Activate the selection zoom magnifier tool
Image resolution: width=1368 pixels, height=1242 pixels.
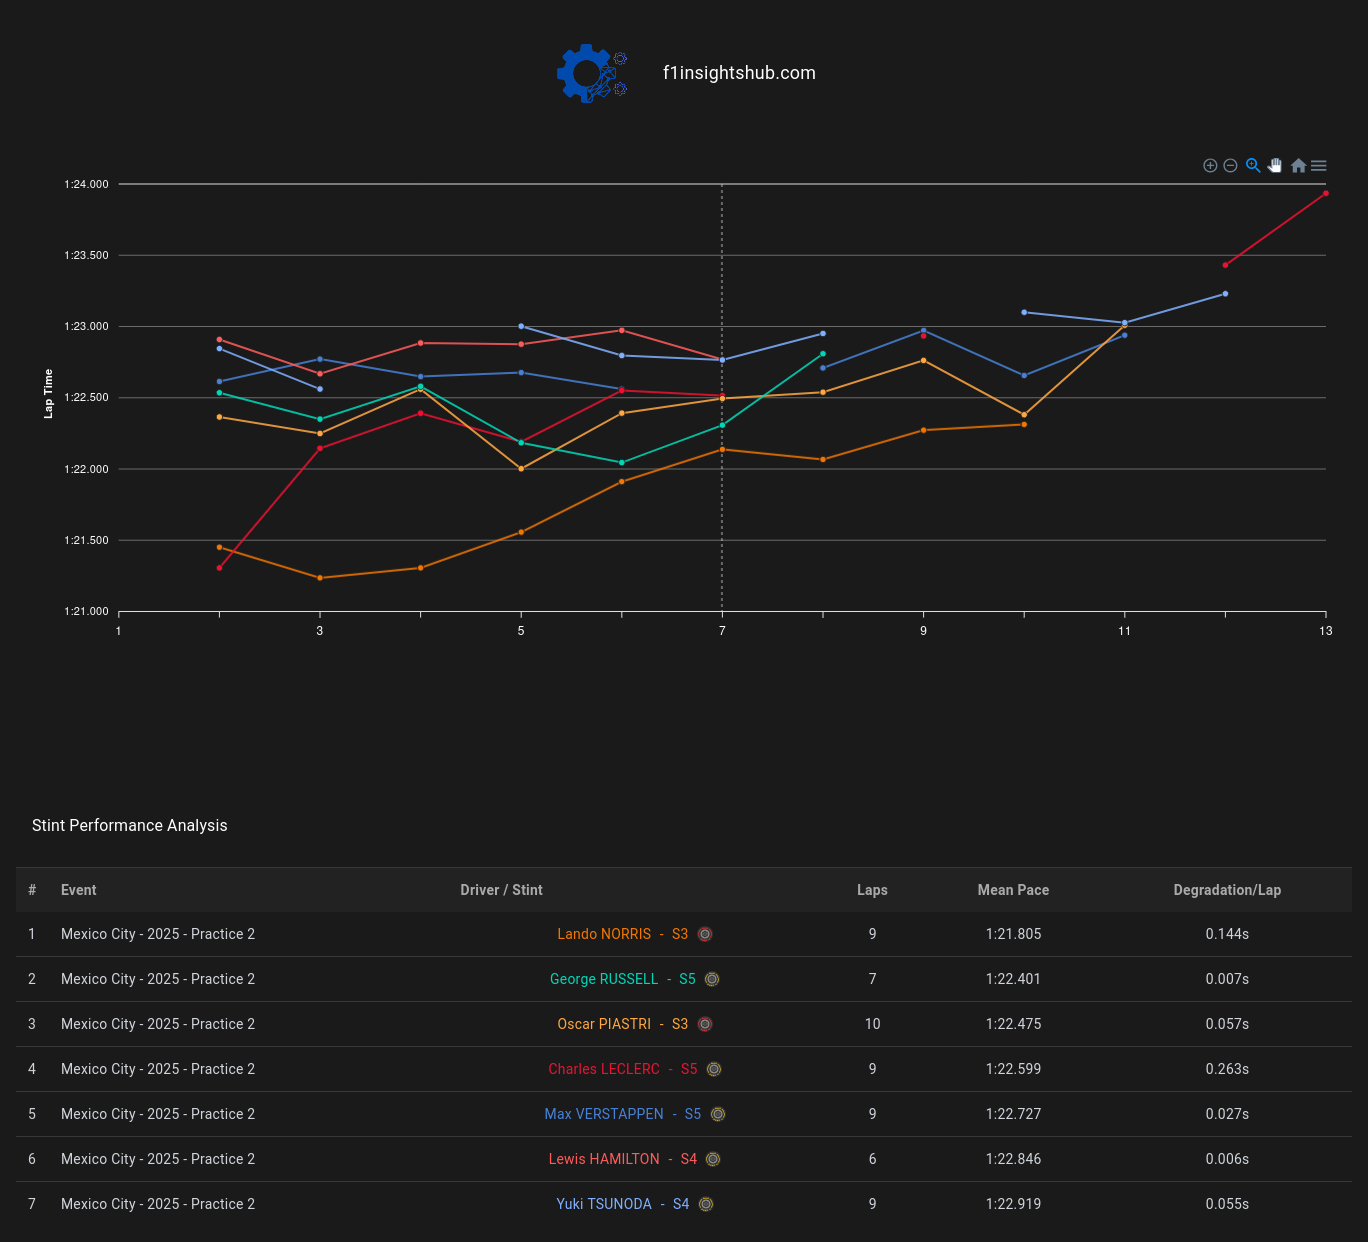(1253, 166)
